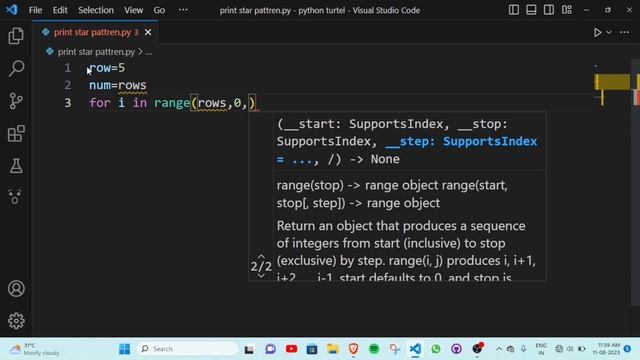Click the microphone tray icon
This screenshot has width=640, height=360.
point(524,349)
